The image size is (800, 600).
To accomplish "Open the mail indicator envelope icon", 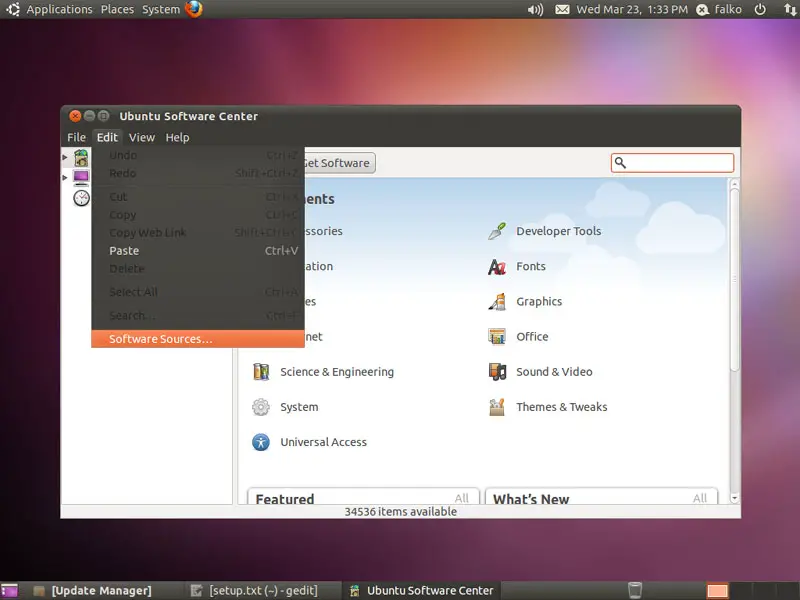I will (x=562, y=9).
